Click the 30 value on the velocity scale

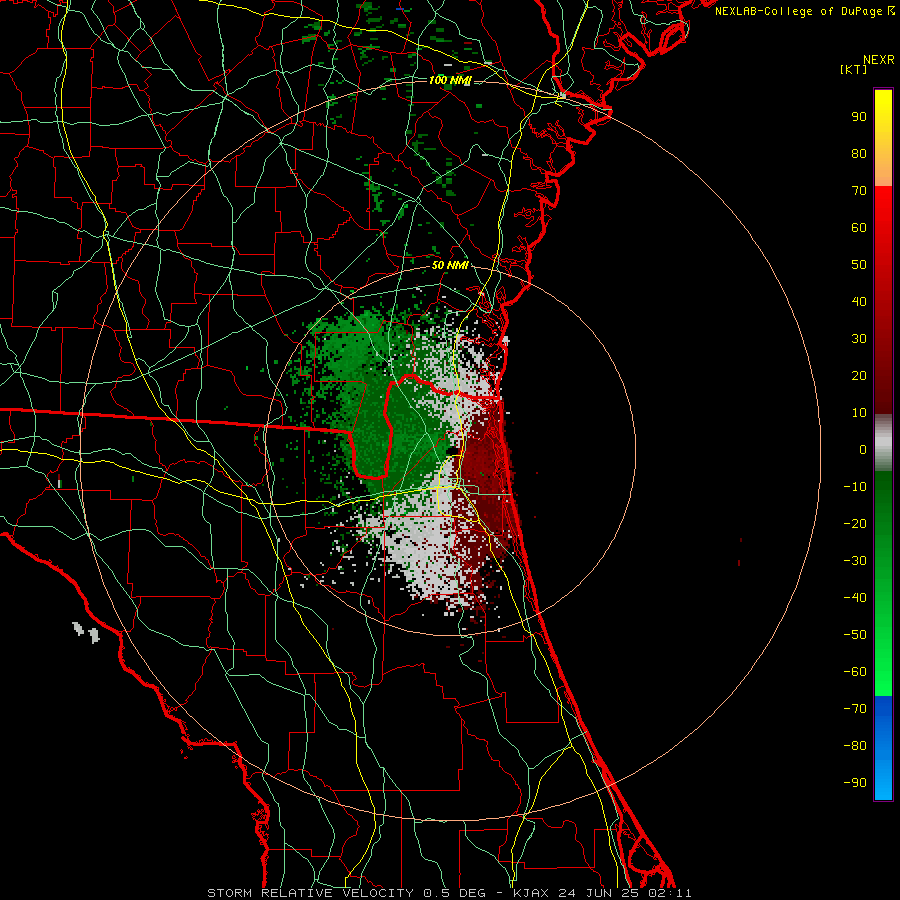859,339
